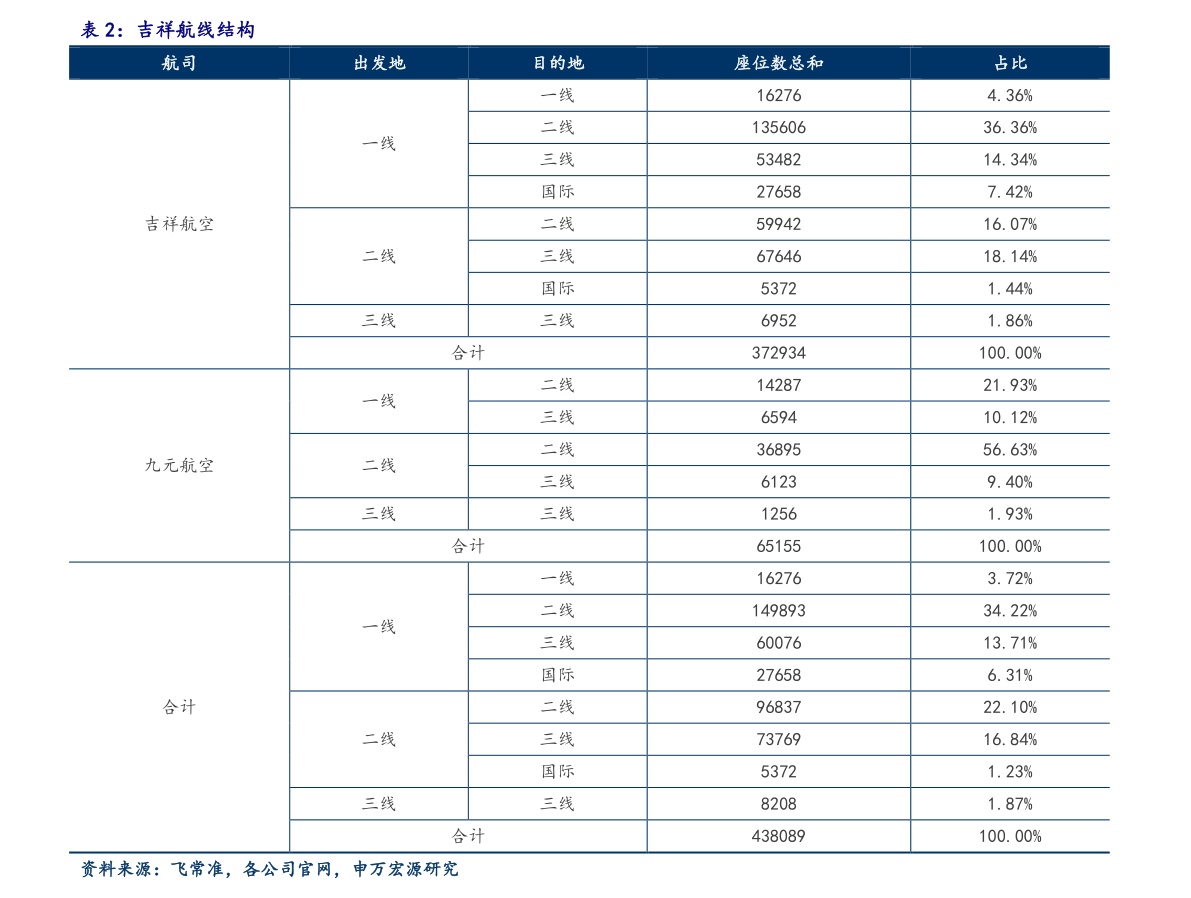Click the 资料来源 source footnote text
This screenshot has width=1191, height=898.
(x=269, y=870)
